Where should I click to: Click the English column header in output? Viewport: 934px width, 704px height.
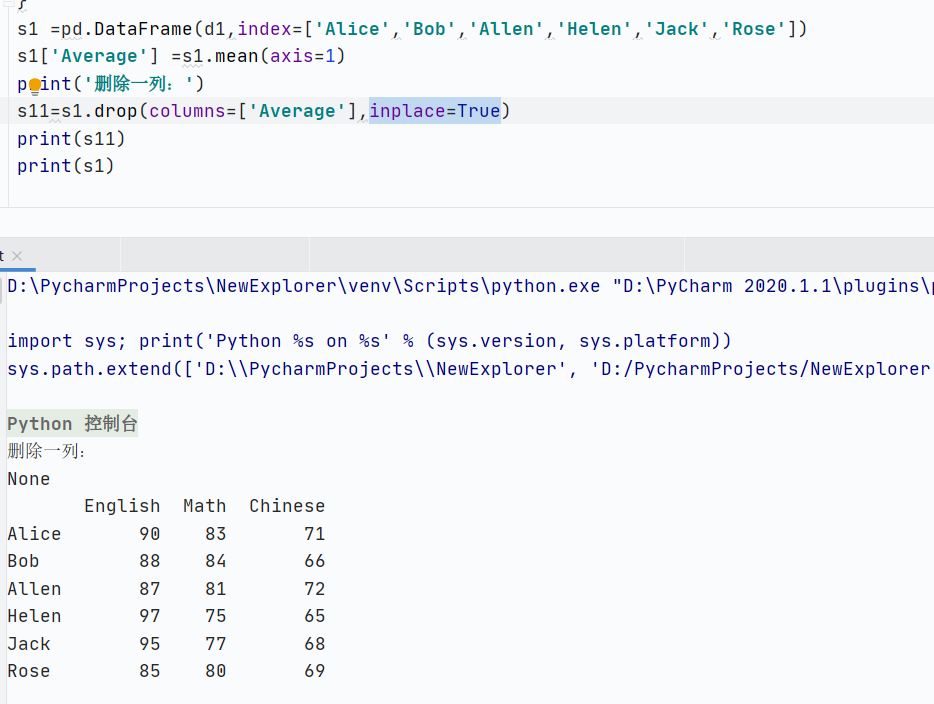click(122, 506)
